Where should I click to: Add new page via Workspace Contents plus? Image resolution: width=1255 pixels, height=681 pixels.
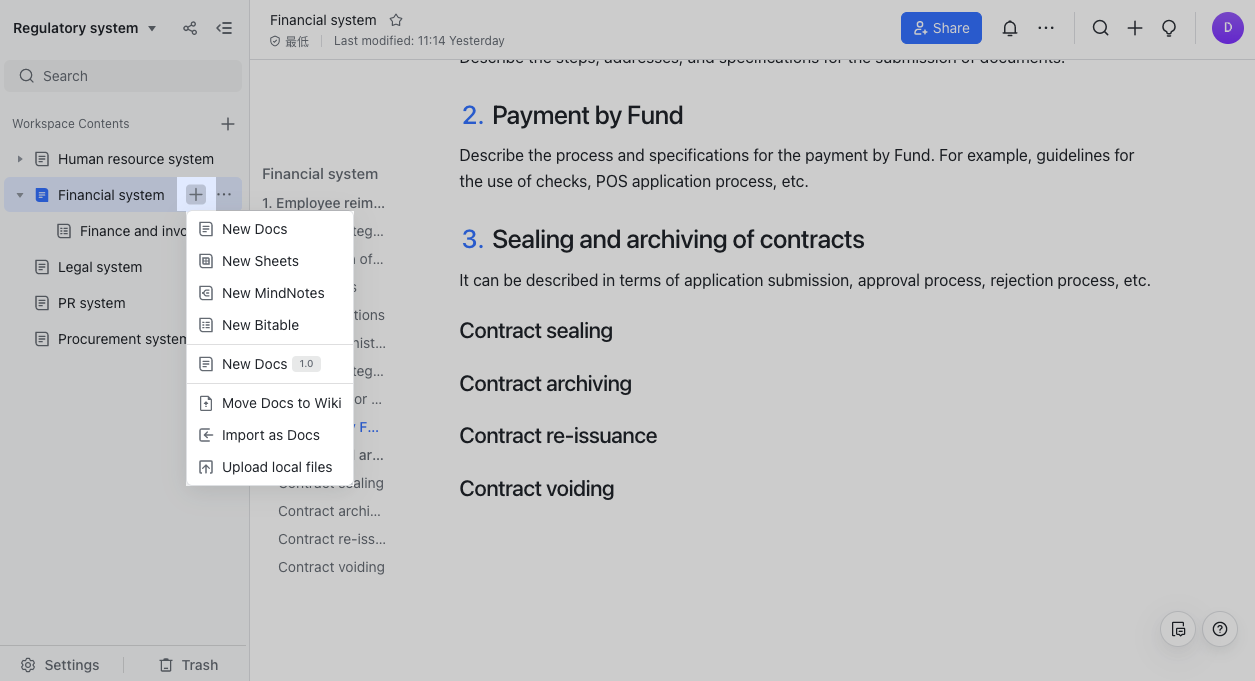228,124
